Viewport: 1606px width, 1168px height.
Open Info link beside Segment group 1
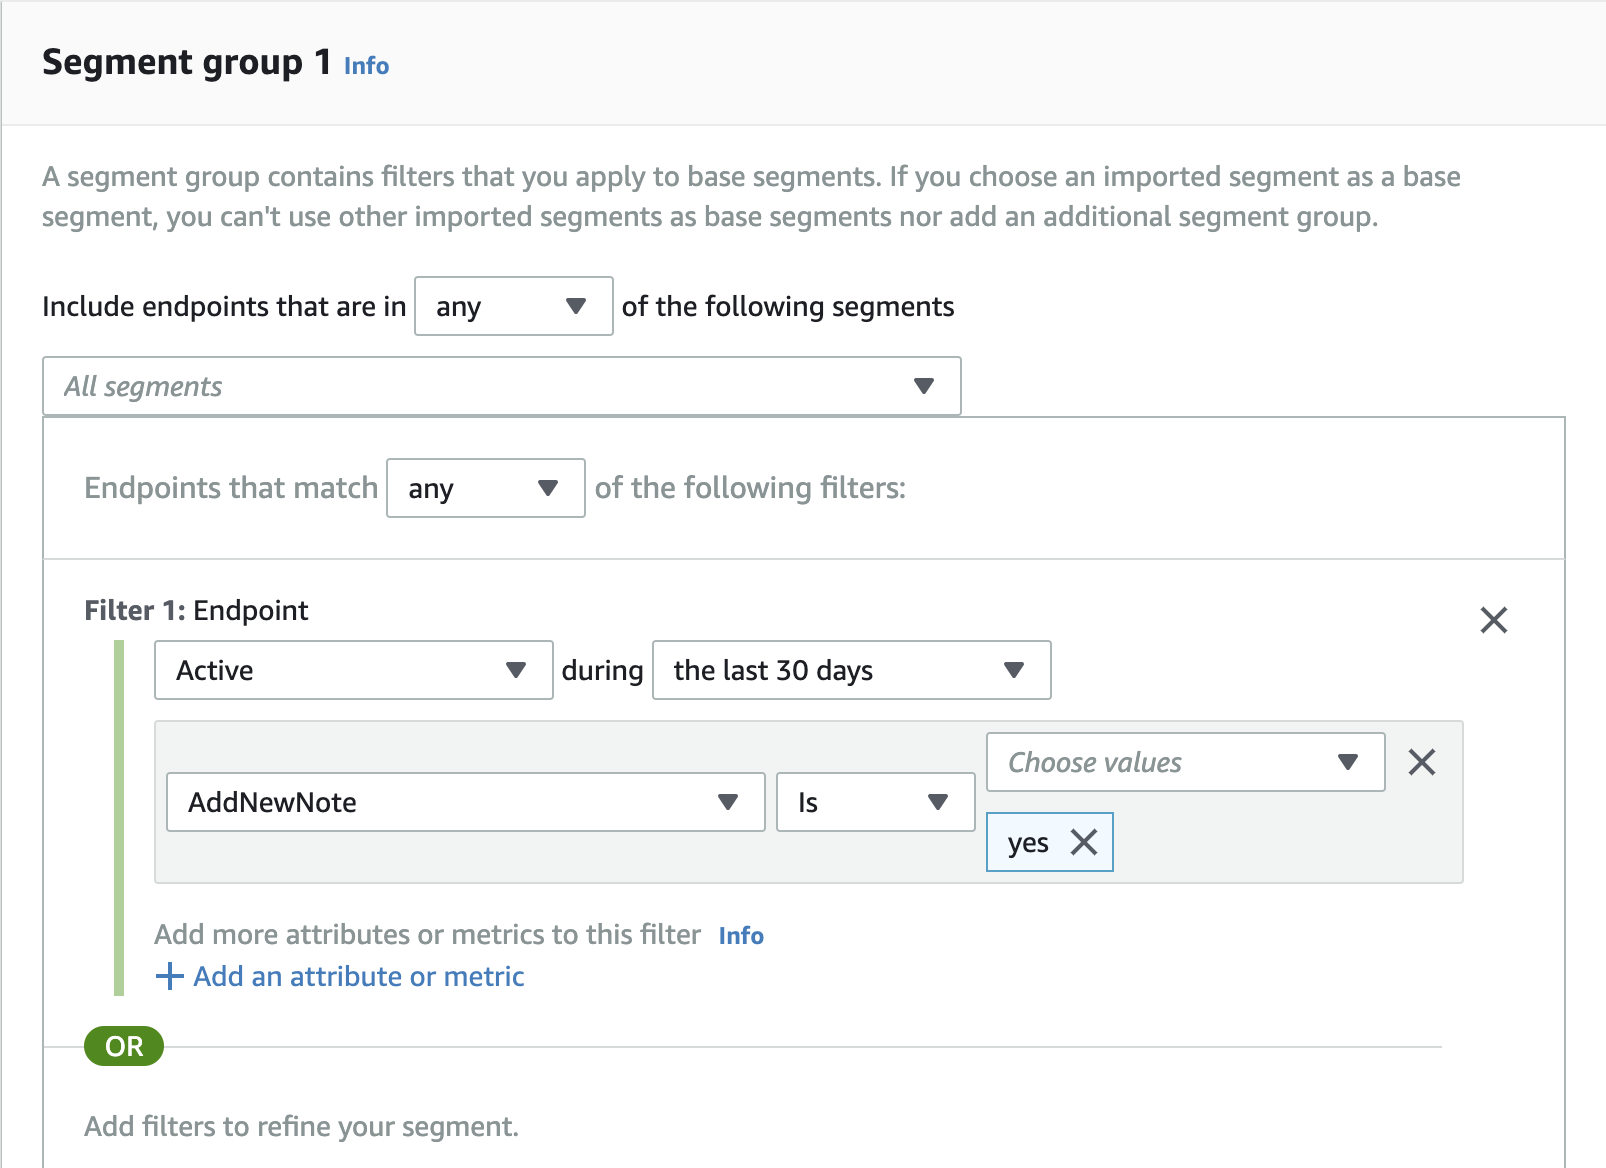point(366,66)
